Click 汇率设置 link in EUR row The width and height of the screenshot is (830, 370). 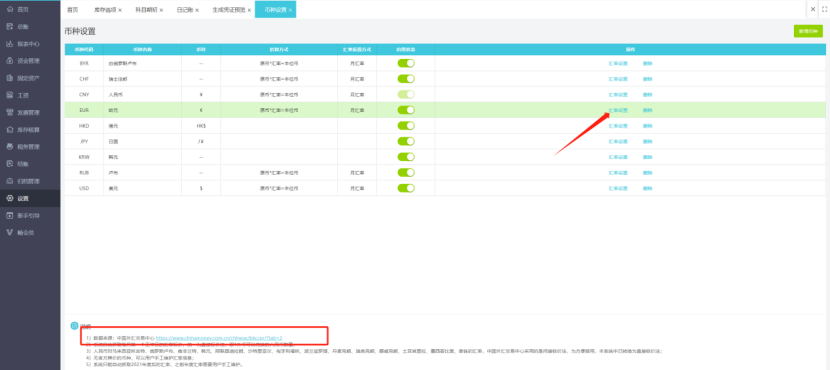click(x=618, y=110)
